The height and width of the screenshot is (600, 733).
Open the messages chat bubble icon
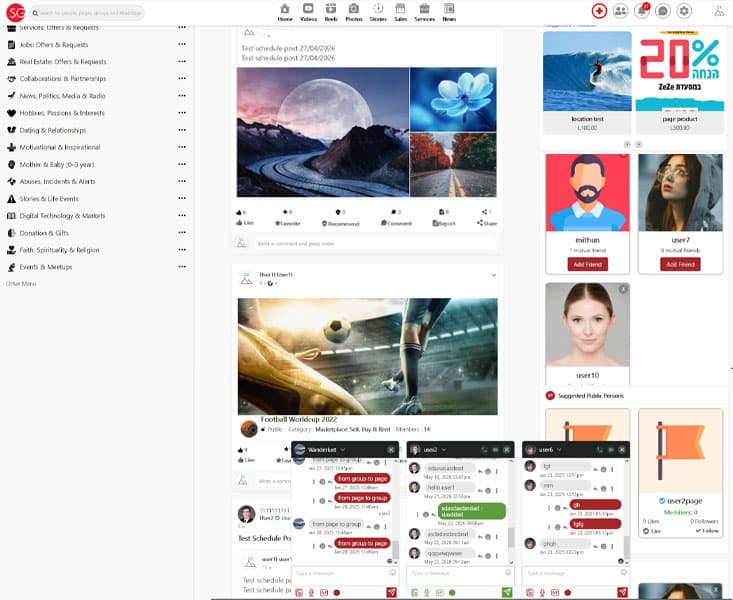pyautogui.click(x=663, y=11)
